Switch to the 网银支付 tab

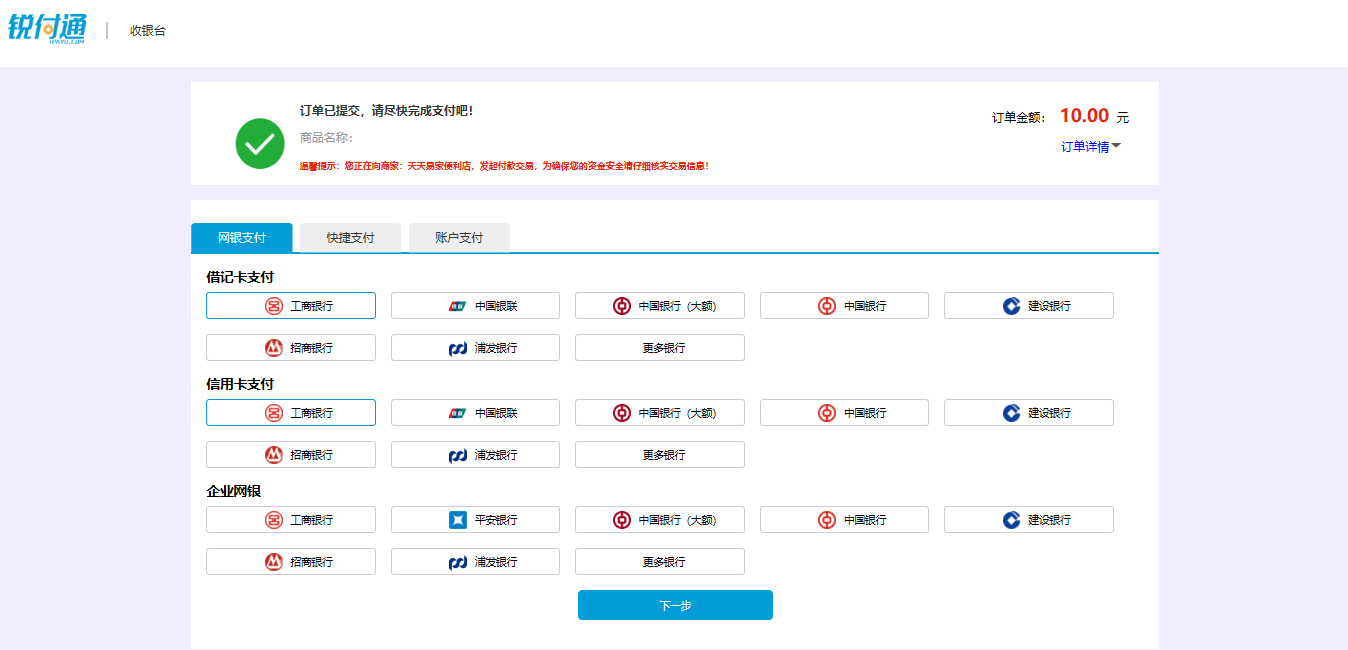(242, 238)
